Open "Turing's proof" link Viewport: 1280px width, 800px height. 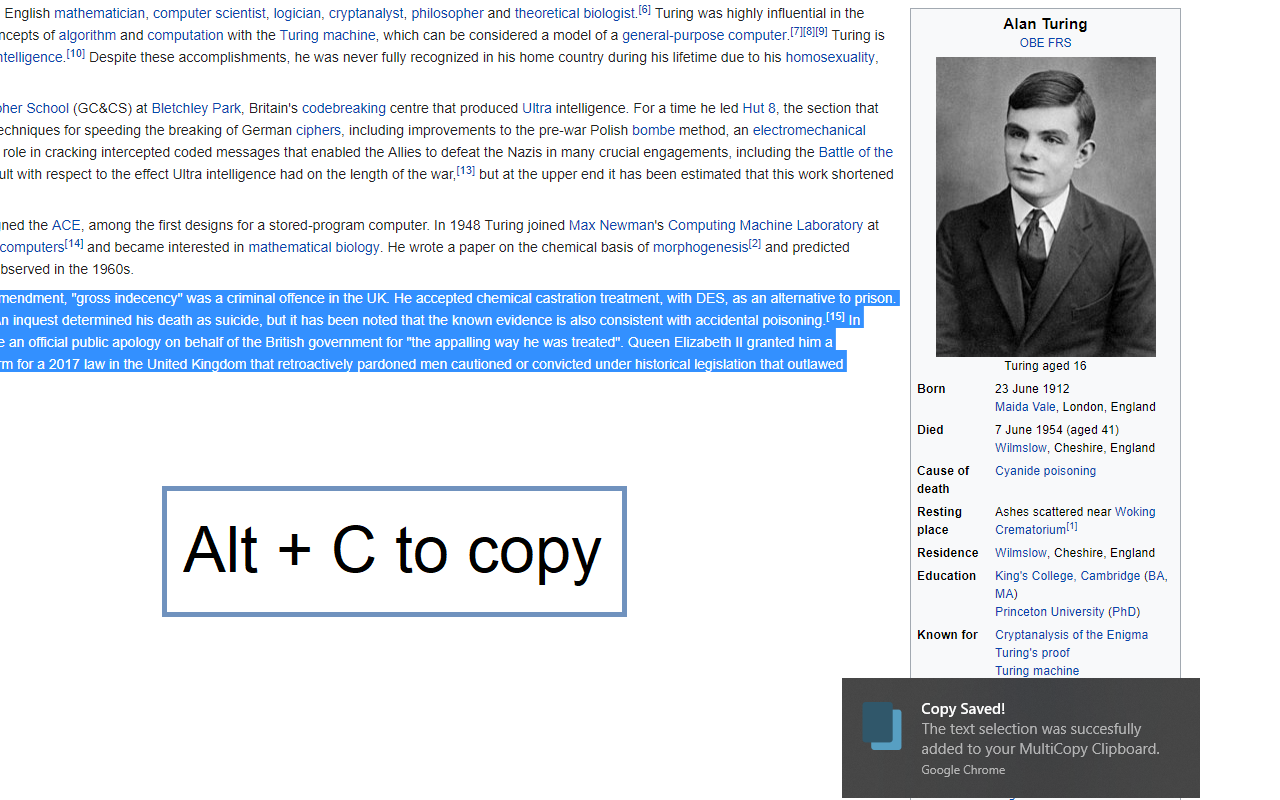(x=1032, y=653)
